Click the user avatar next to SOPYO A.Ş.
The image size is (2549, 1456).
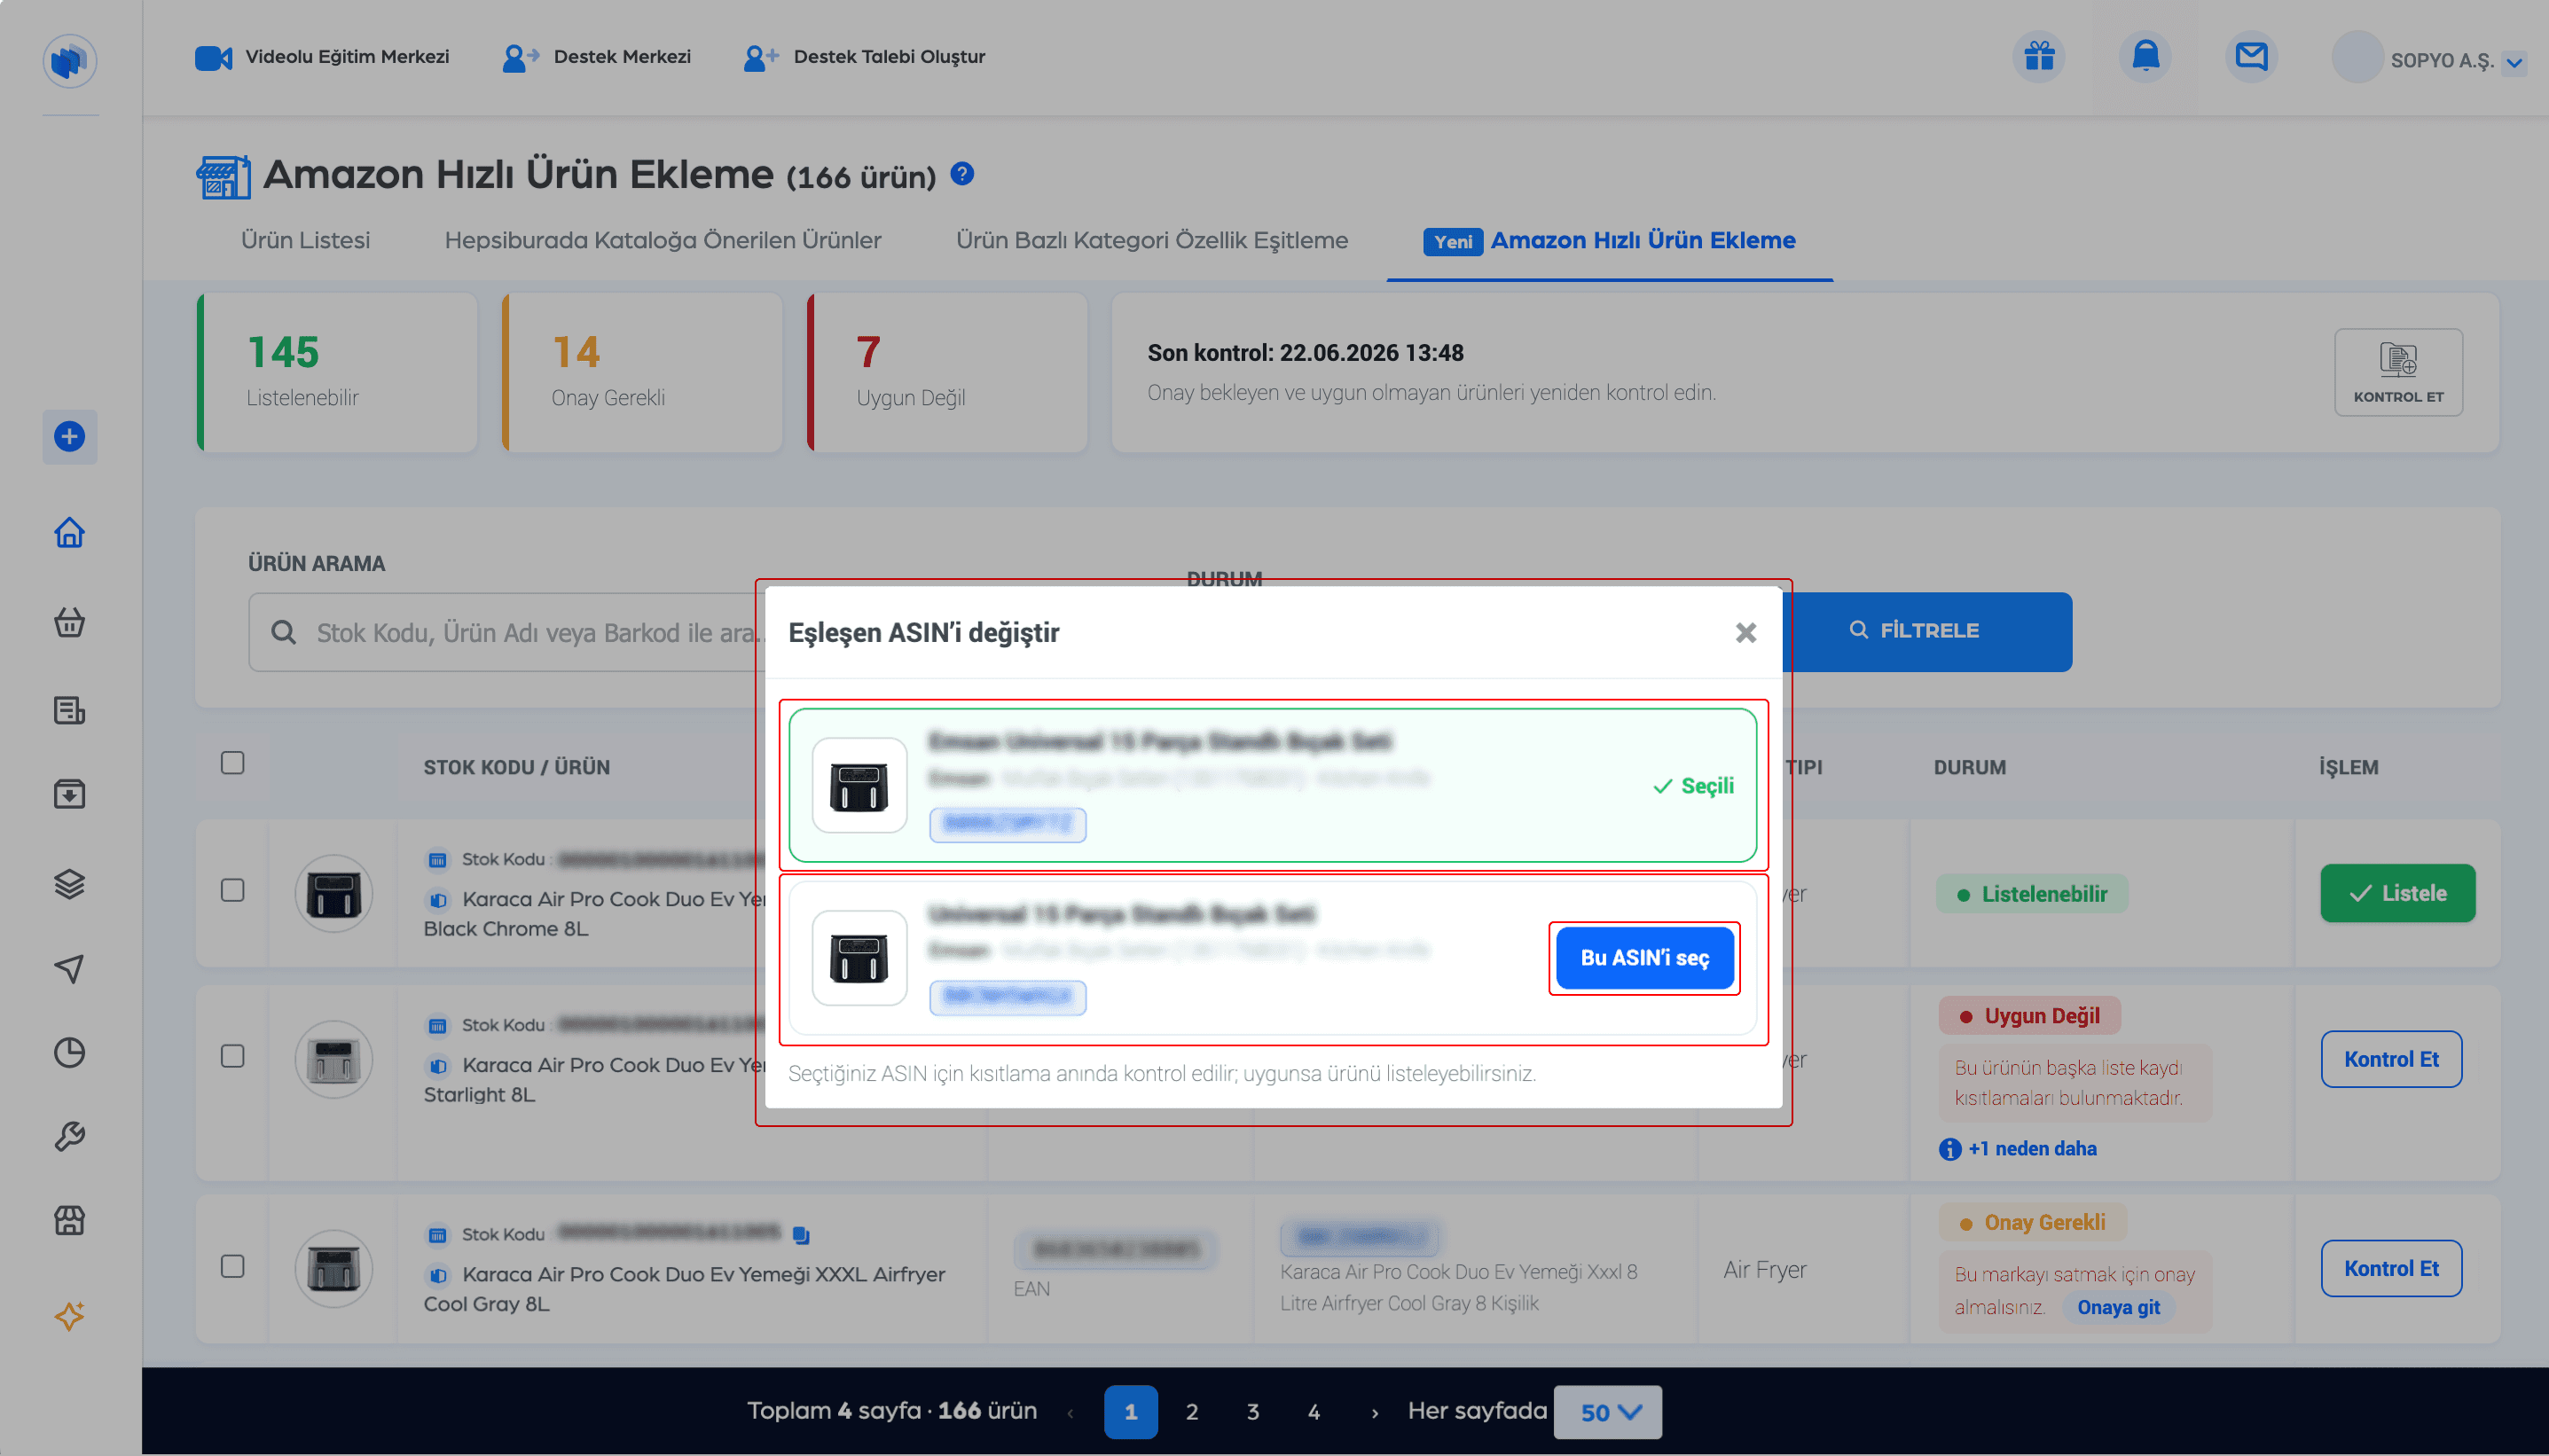pos(2357,58)
